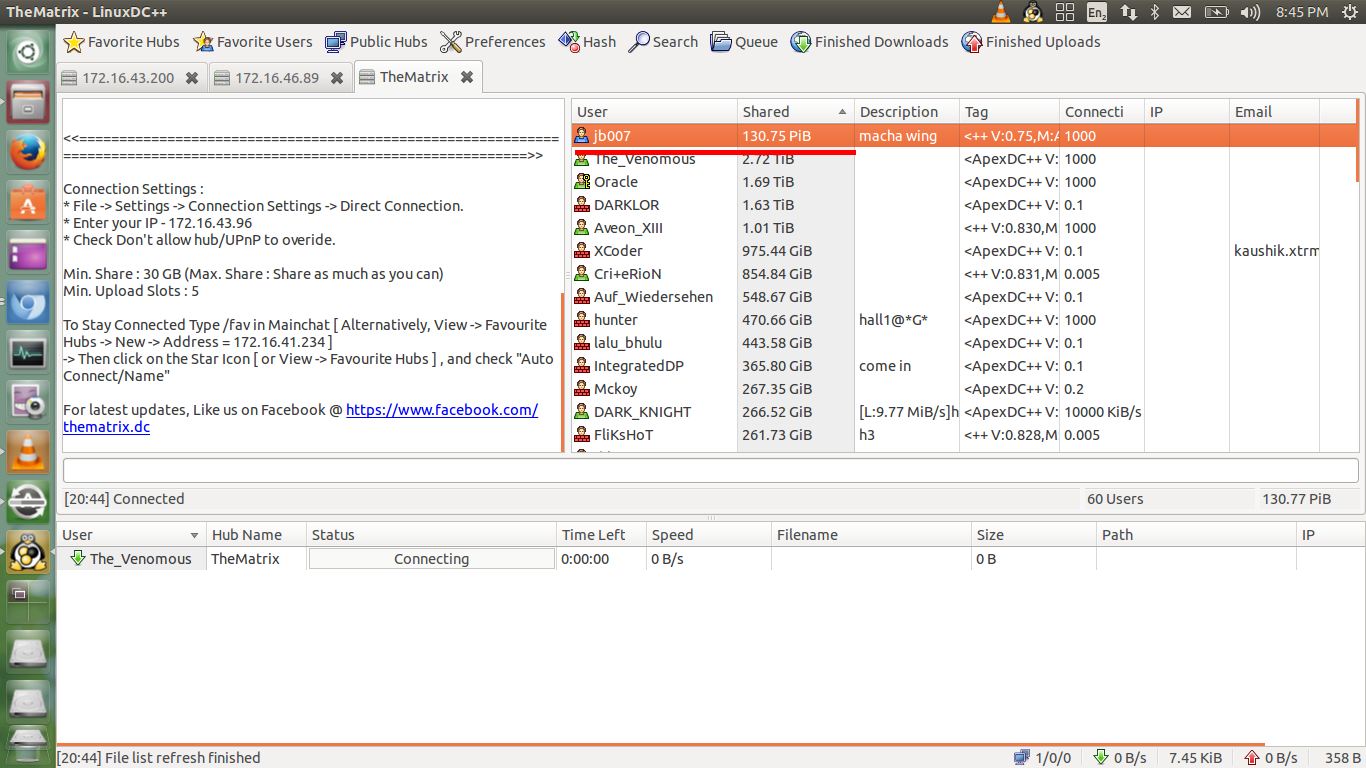Viewport: 1366px width, 768px height.
Task: Open the Favorite Users list
Action: (x=253, y=42)
